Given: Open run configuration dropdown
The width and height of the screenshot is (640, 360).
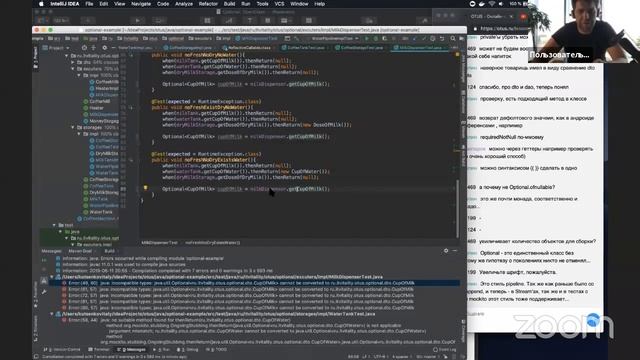Looking at the screenshot, I should click(x=335, y=38).
